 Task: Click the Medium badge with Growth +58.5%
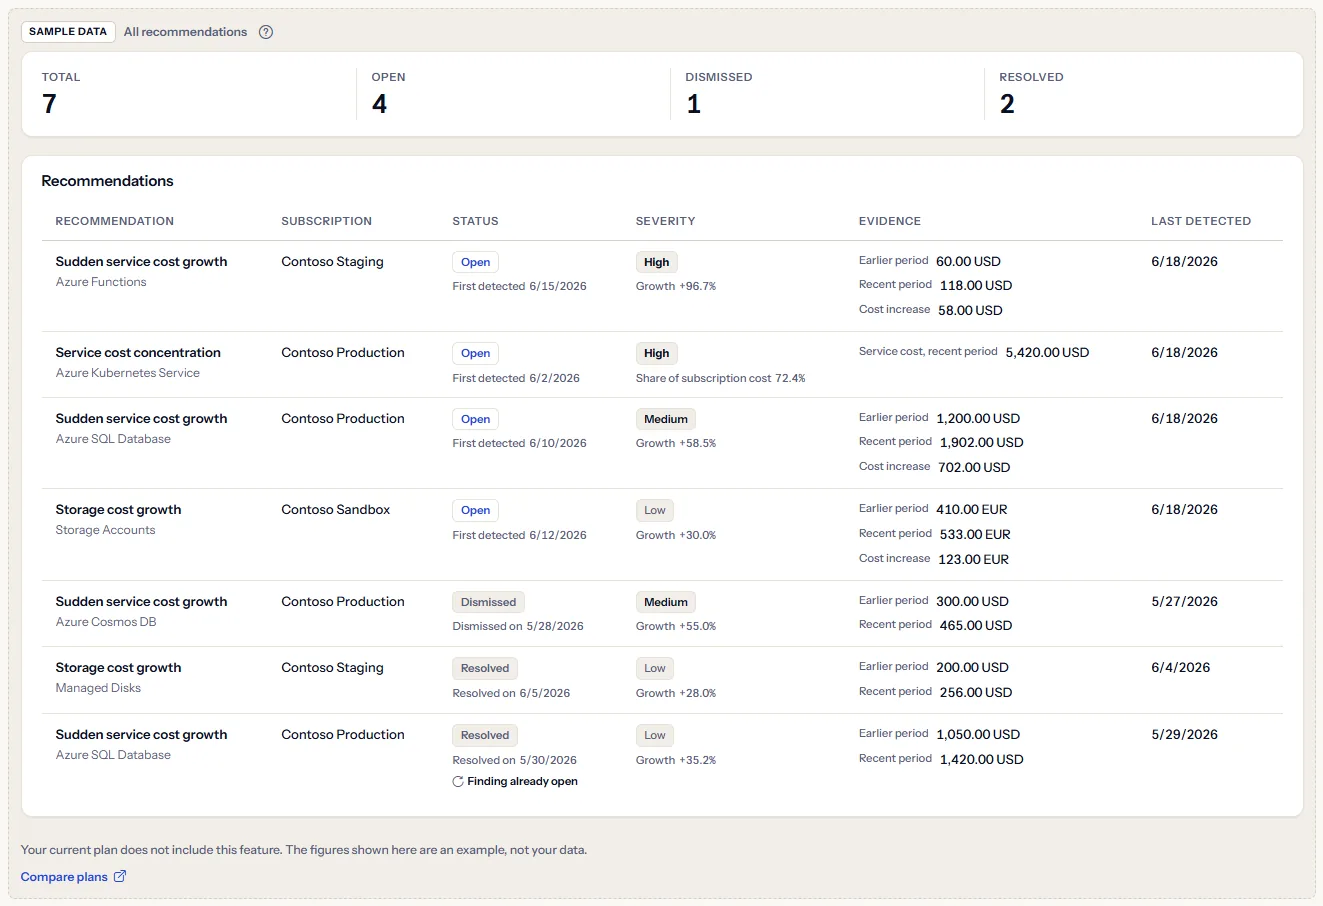[666, 419]
